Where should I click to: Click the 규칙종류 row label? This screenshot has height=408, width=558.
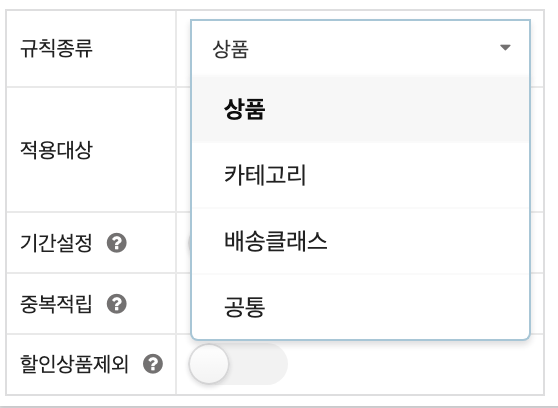point(56,48)
